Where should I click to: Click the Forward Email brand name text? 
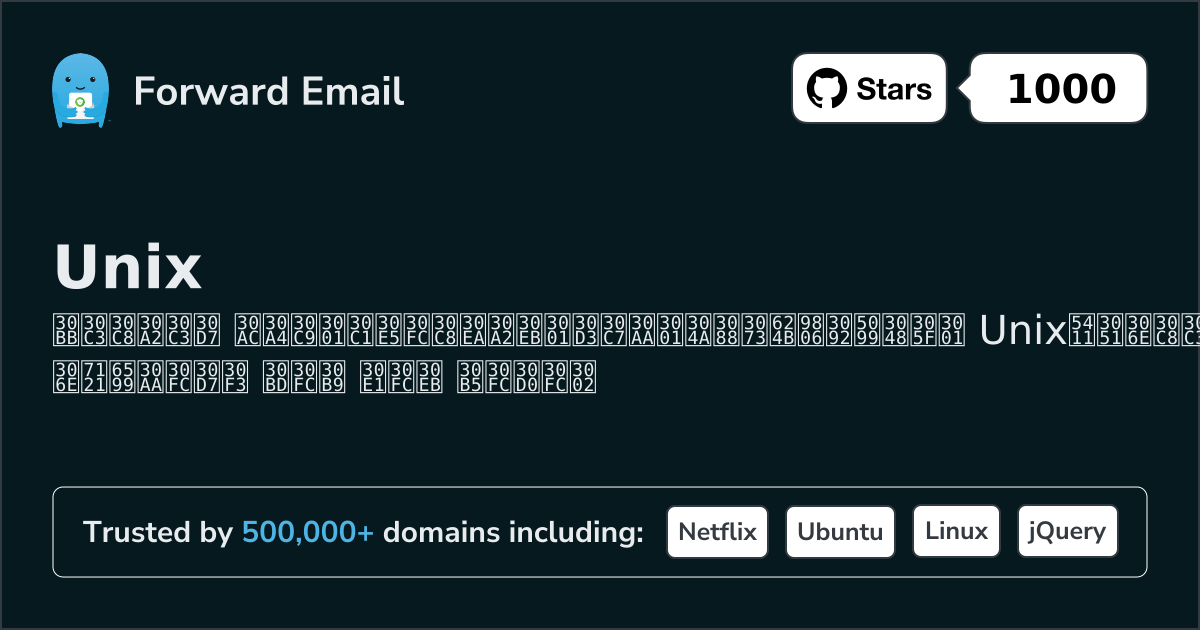(x=269, y=91)
